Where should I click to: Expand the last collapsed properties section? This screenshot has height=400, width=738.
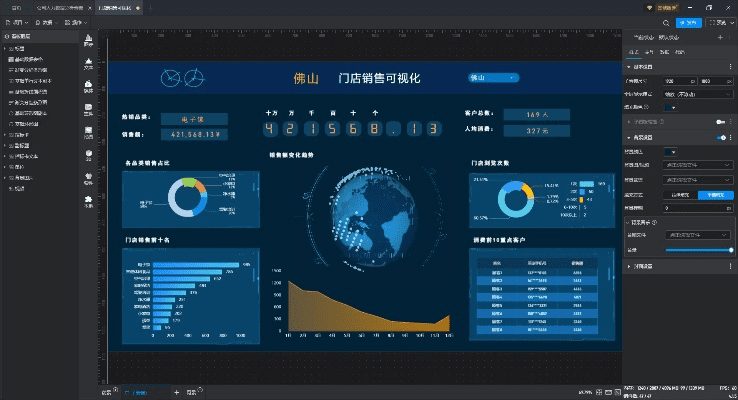(x=629, y=266)
